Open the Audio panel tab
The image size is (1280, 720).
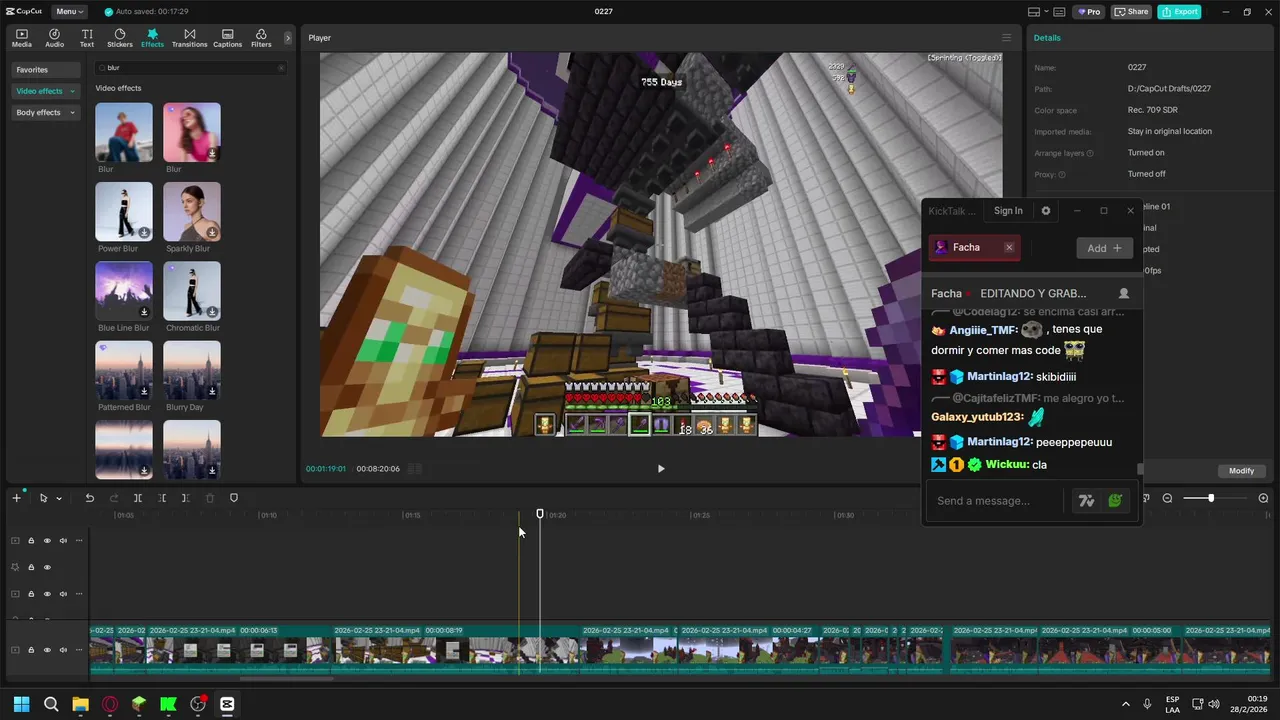54,38
